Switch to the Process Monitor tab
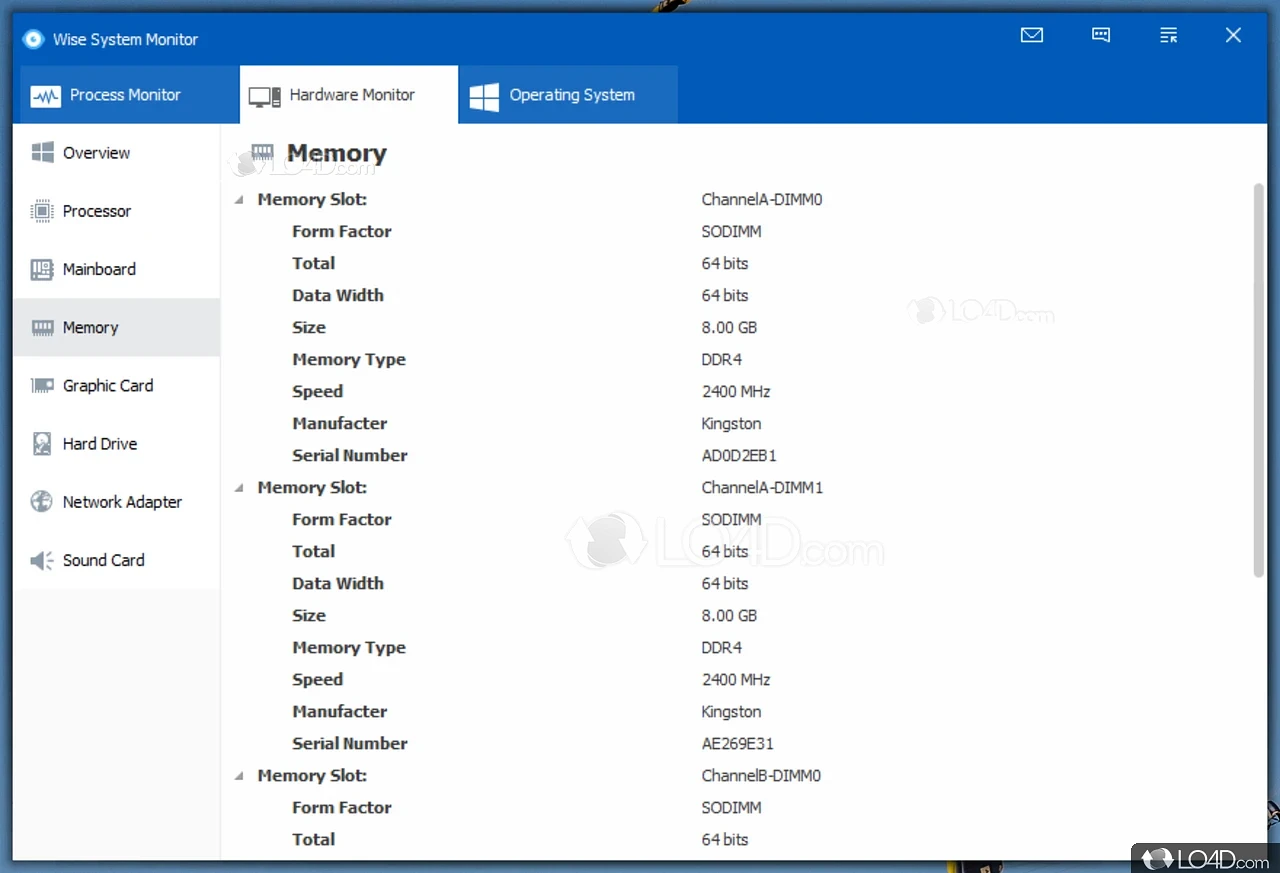Screen dimensions: 1280x873 coord(126,95)
